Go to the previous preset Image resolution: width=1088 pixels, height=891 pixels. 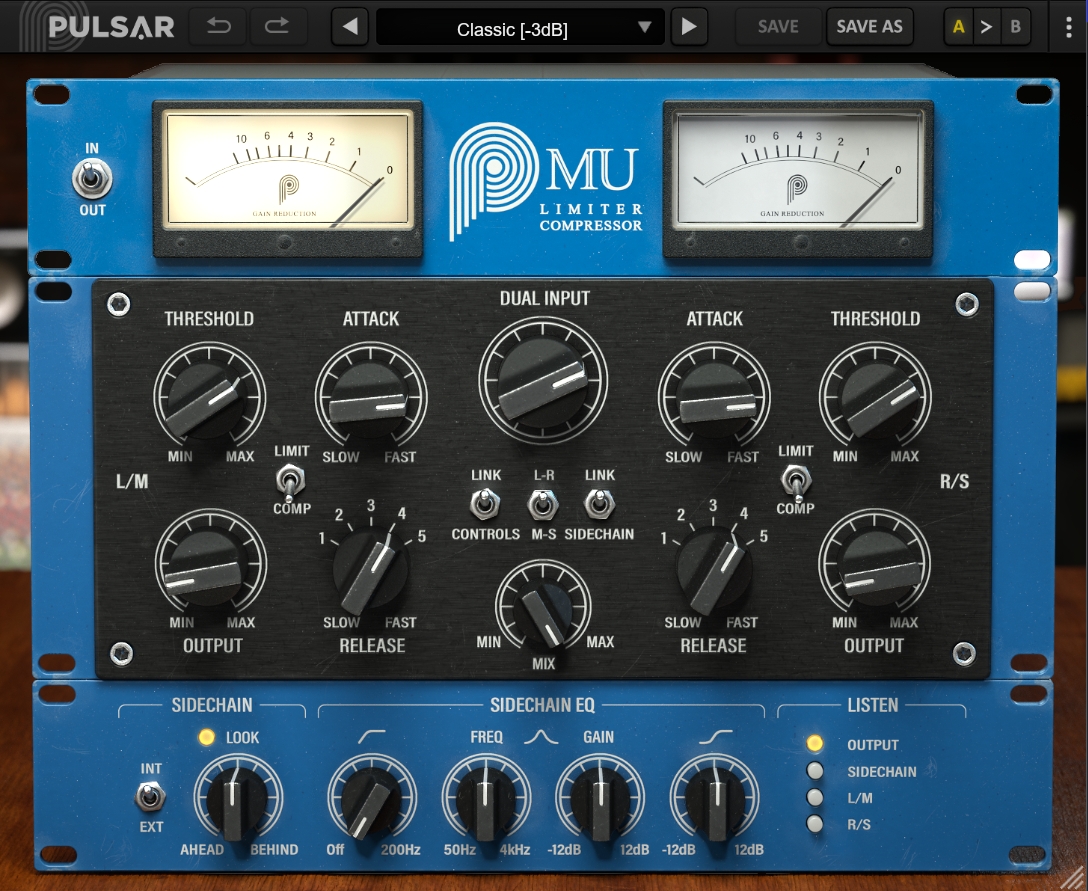[x=350, y=26]
